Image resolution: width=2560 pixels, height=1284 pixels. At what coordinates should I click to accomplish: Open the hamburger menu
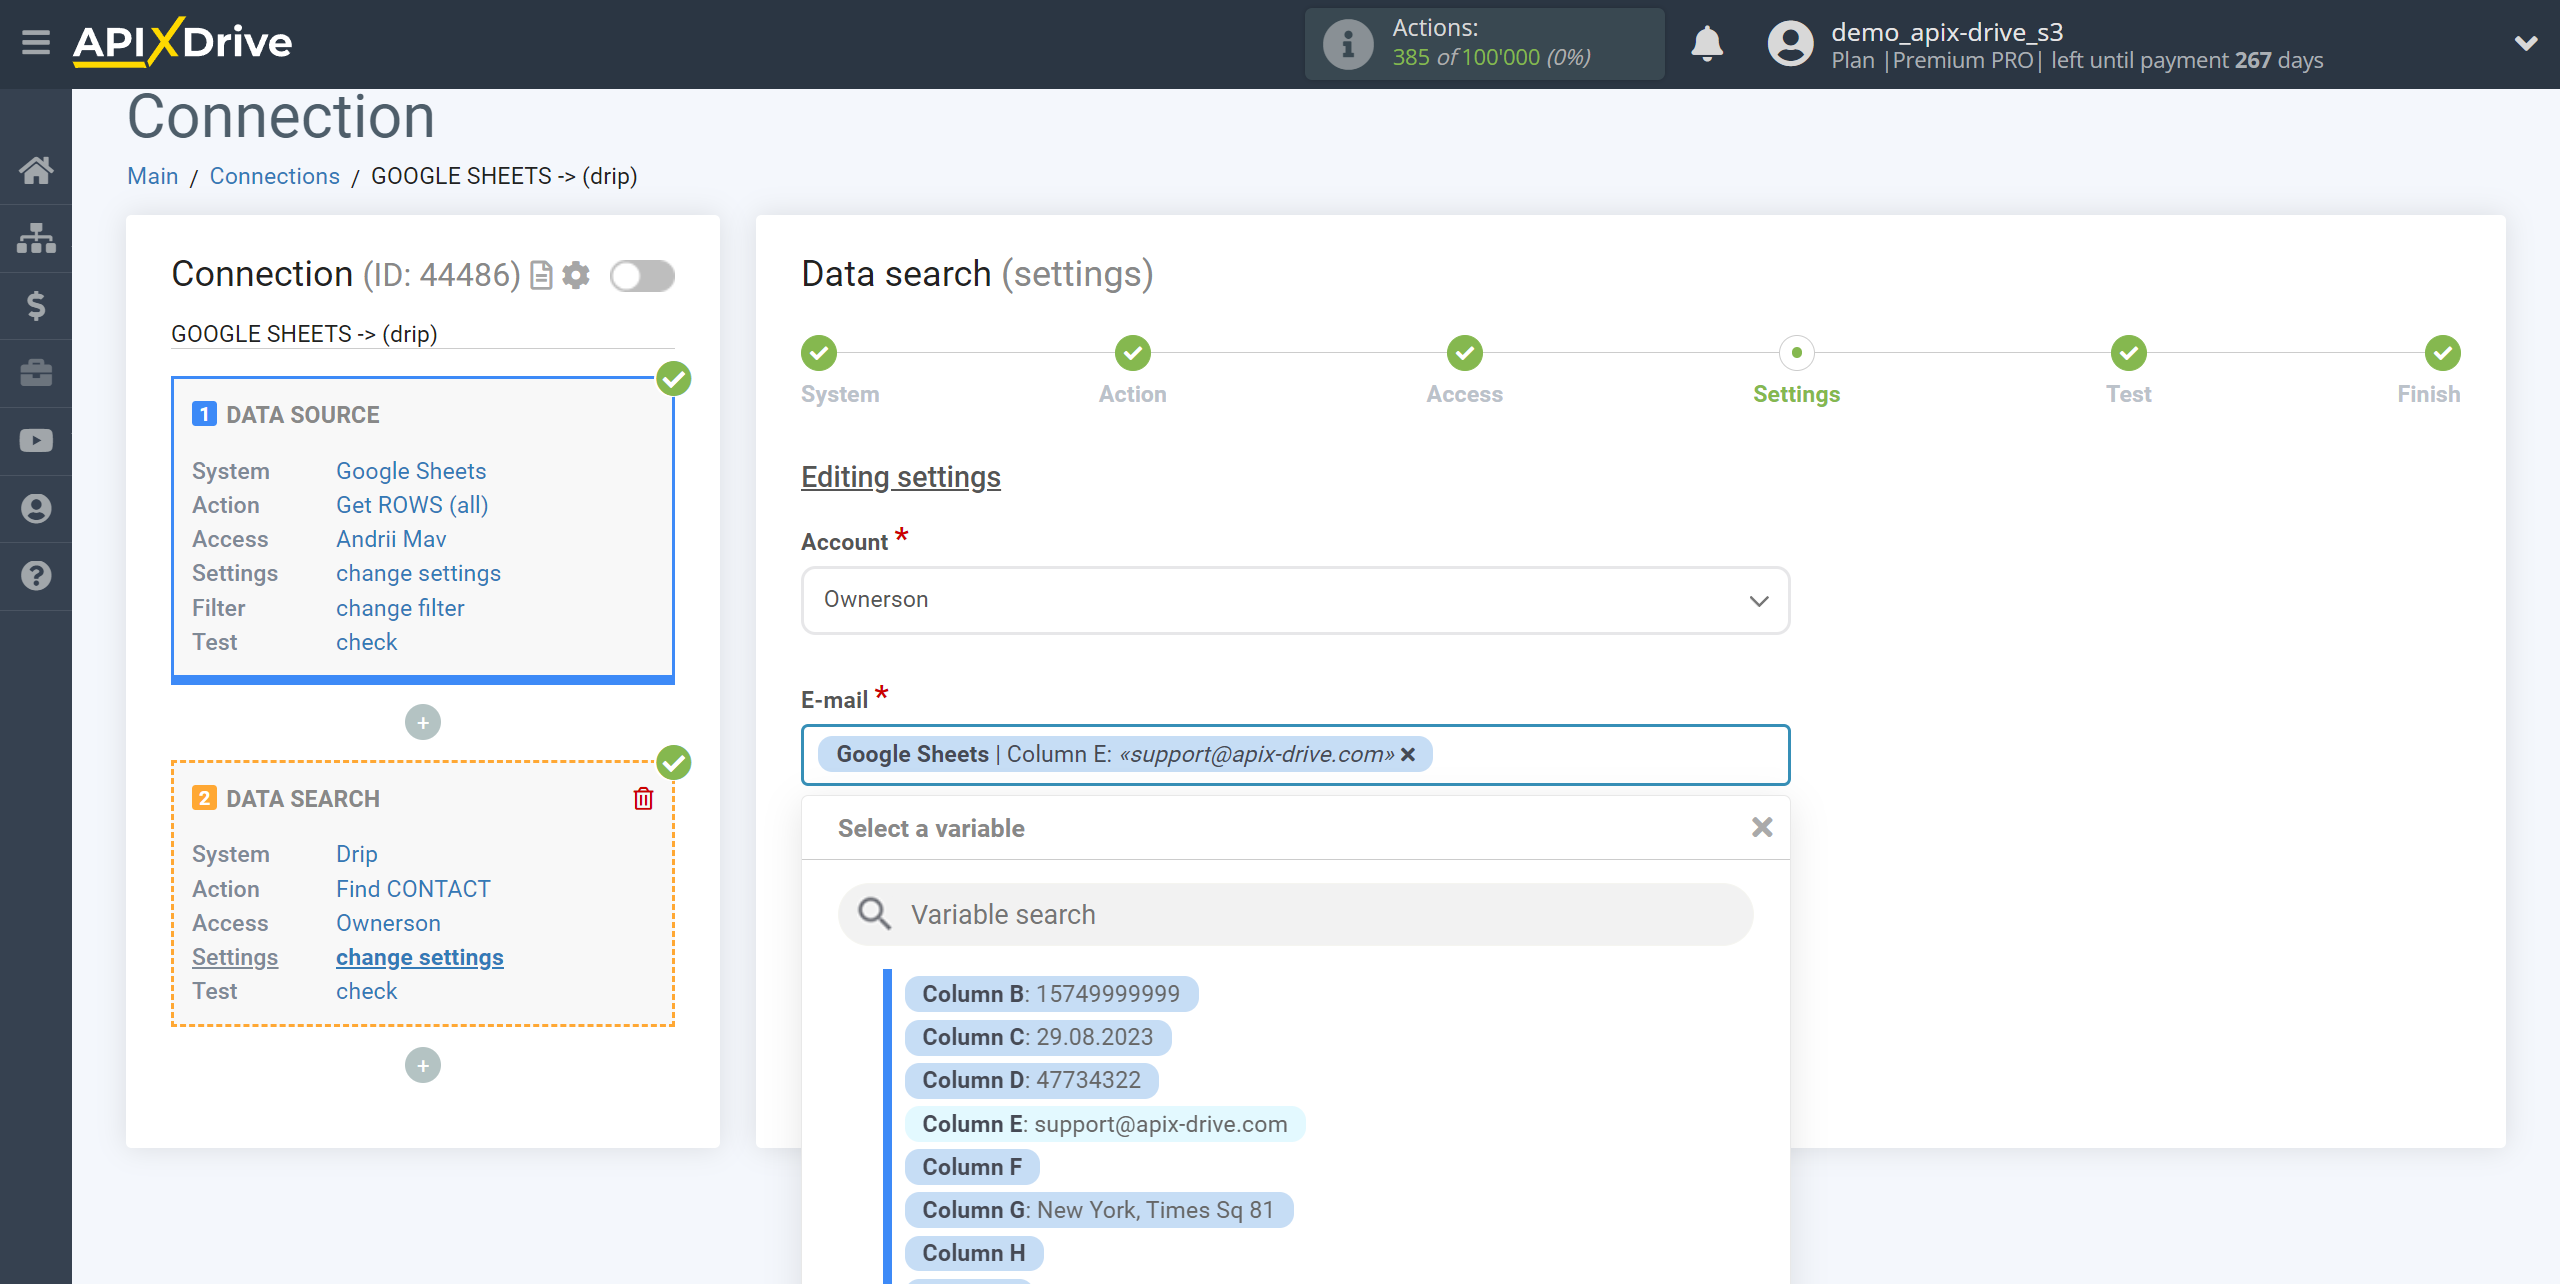pyautogui.click(x=36, y=43)
